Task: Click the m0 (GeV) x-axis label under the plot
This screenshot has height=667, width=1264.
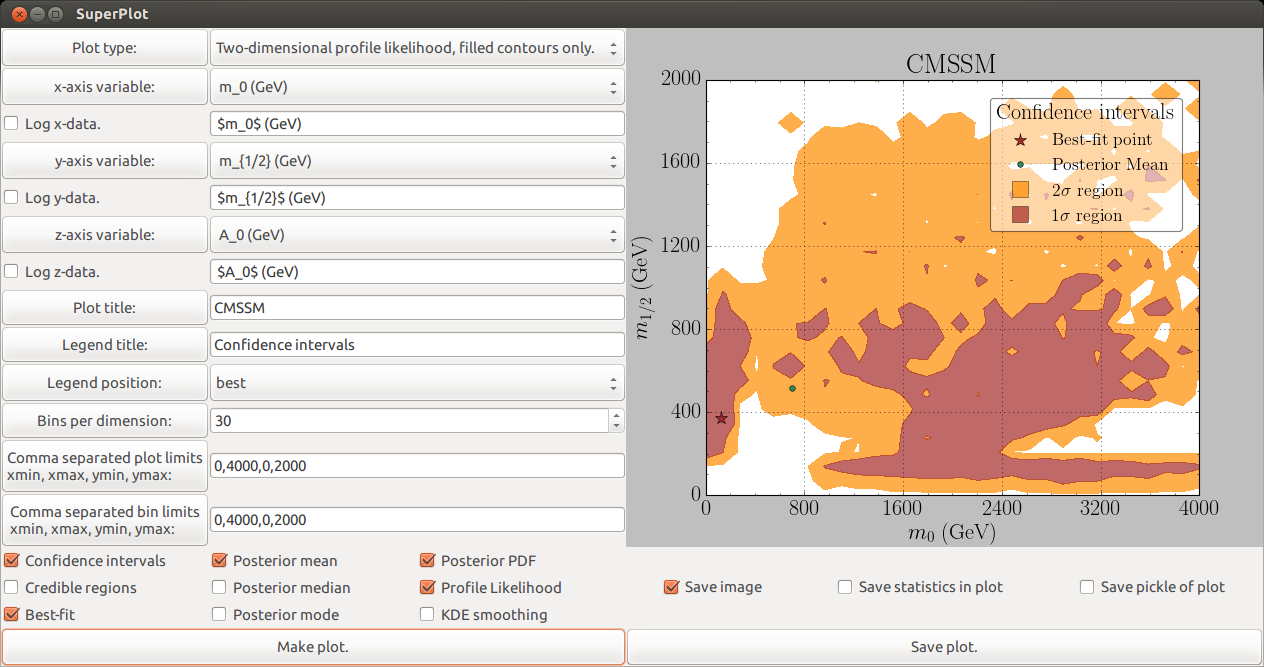Action: pyautogui.click(x=952, y=533)
